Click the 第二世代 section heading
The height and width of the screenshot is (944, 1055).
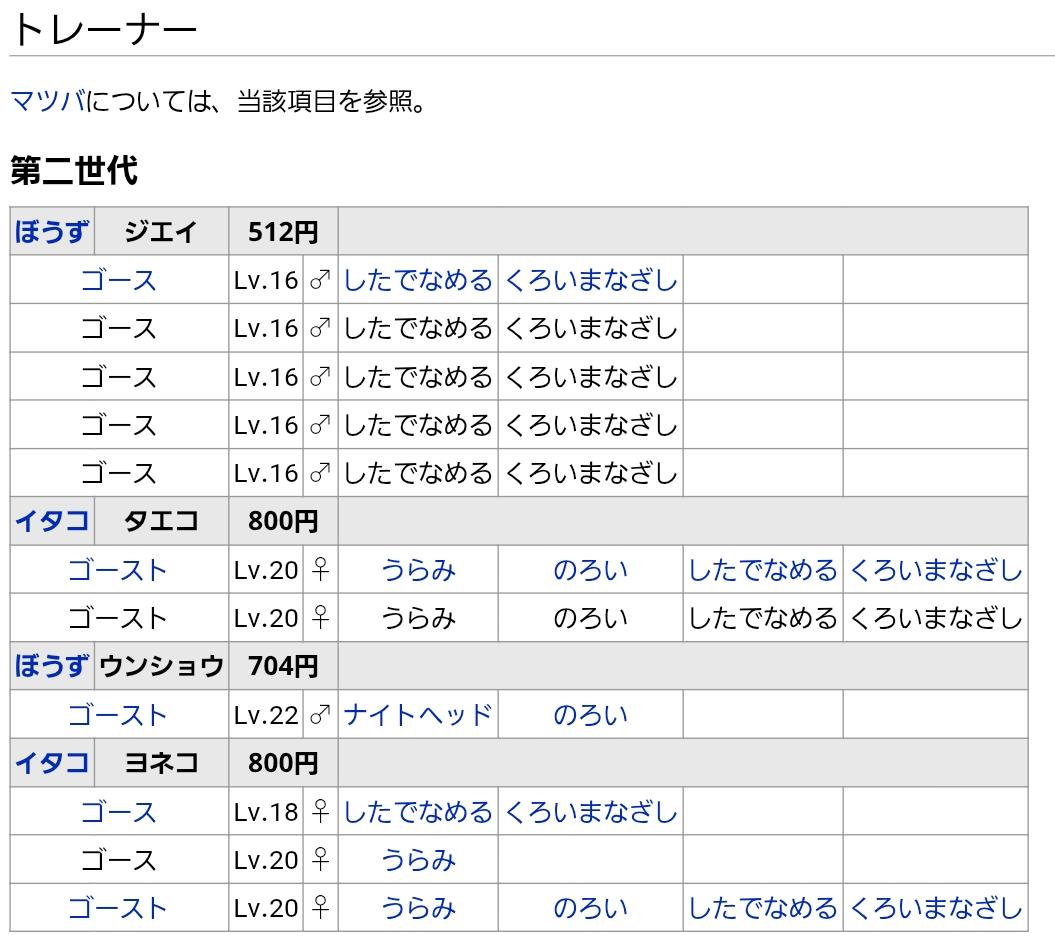click(x=73, y=171)
